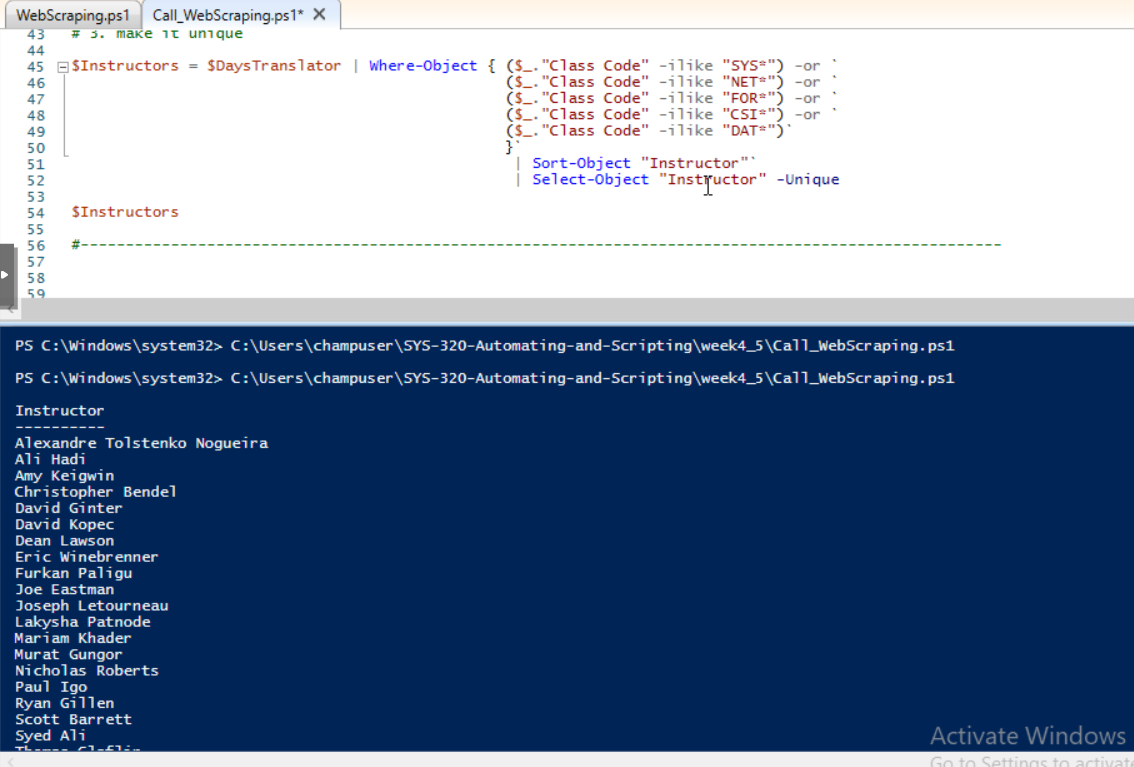
Task: Collapse the $Instructors code block at line 45
Action: pyautogui.click(x=63, y=67)
